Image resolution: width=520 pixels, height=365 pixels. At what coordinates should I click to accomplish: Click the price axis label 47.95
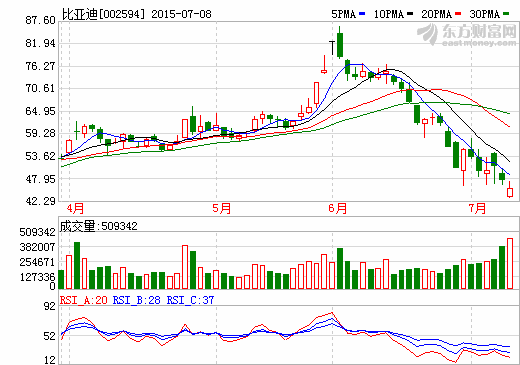[40, 179]
